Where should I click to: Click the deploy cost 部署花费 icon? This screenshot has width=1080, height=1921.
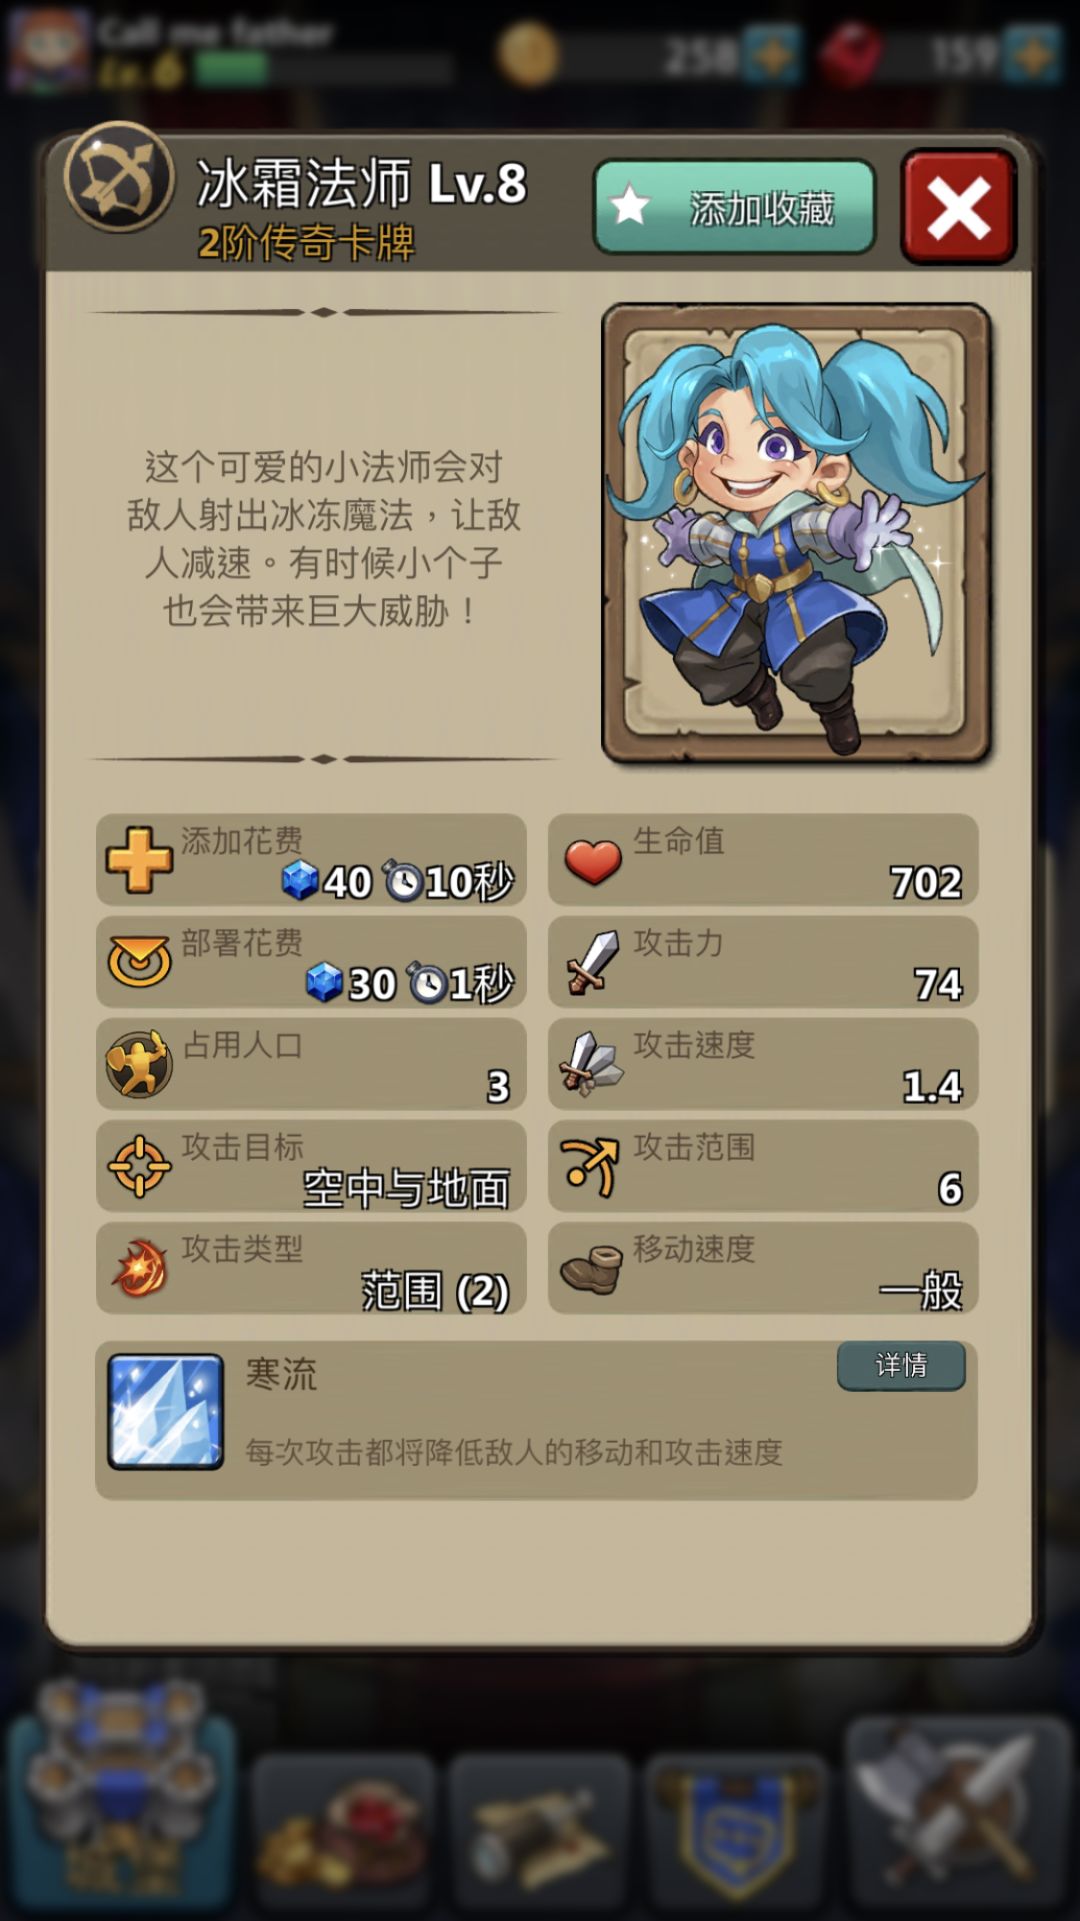tap(139, 962)
